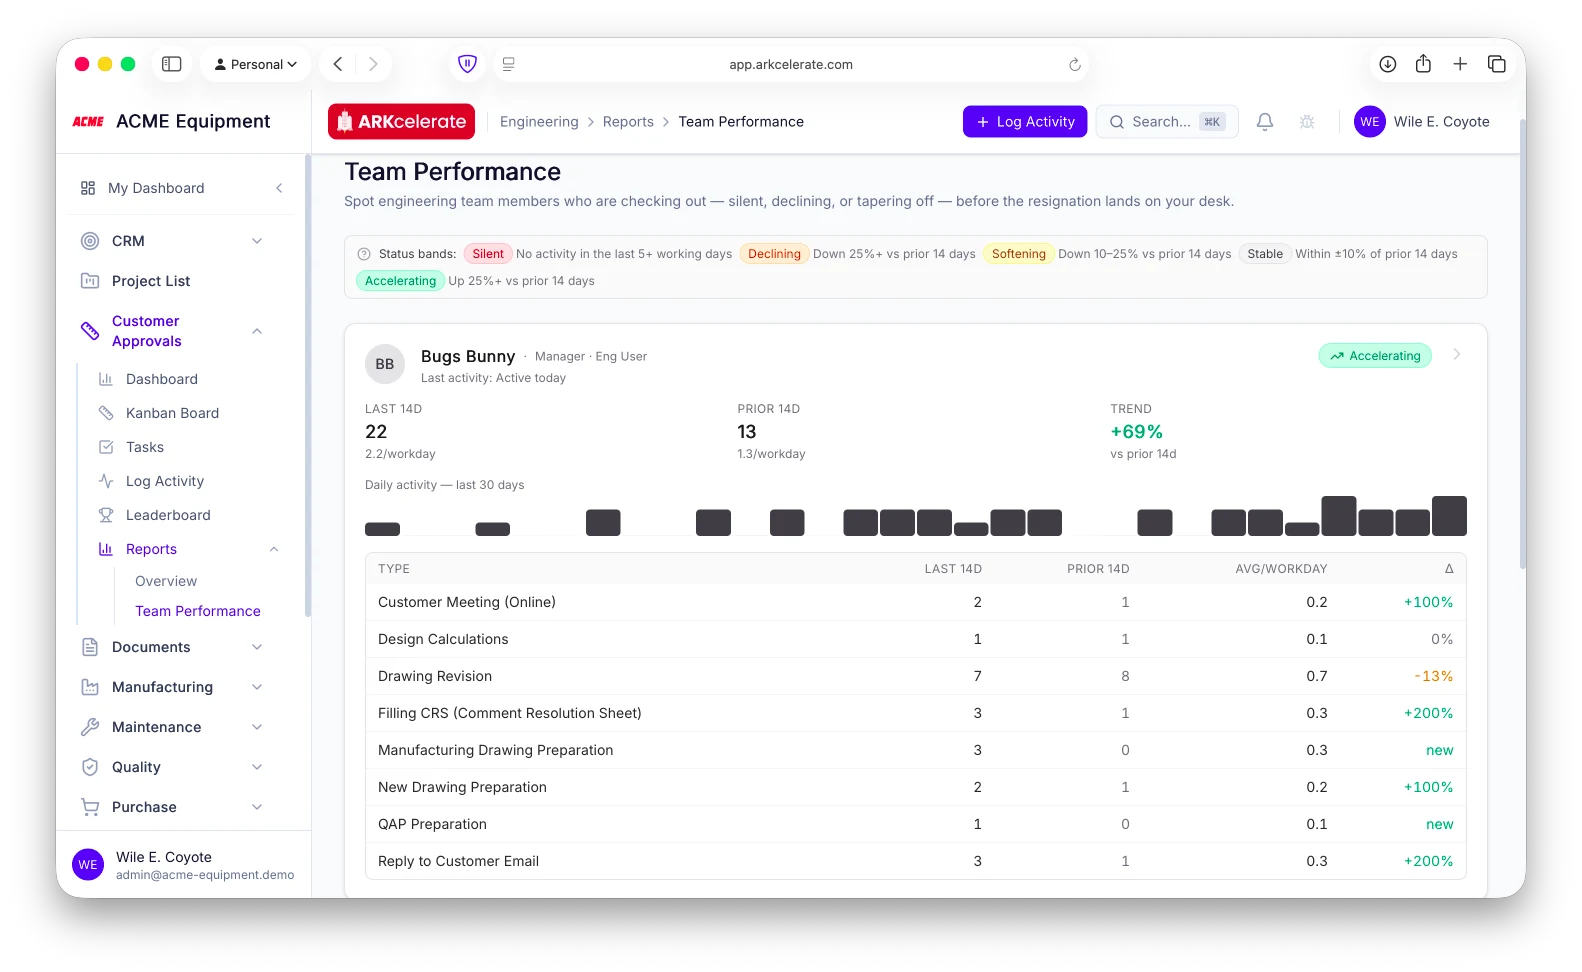Image resolution: width=1582 pixels, height=972 pixels.
Task: Click the Reports bar chart icon
Action: pyautogui.click(x=106, y=549)
